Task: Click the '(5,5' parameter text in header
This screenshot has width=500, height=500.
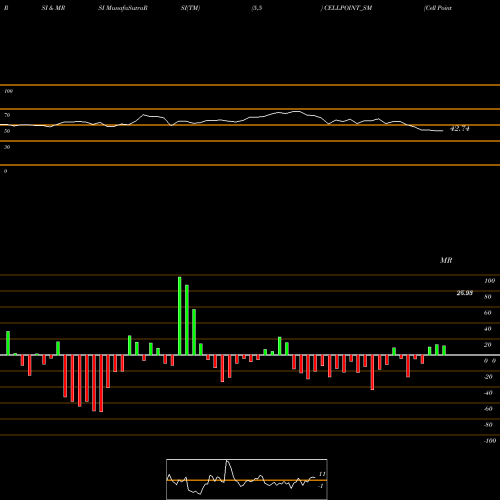Action: point(257,8)
